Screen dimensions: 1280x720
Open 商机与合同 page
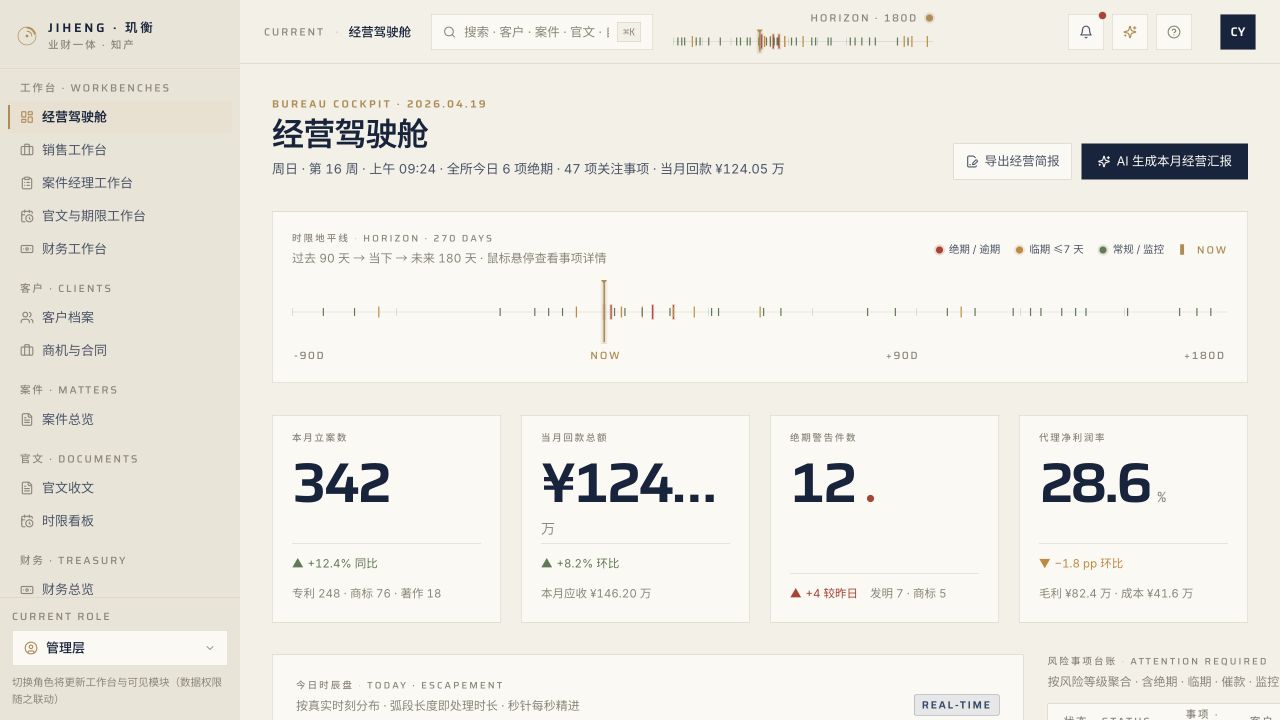120,350
